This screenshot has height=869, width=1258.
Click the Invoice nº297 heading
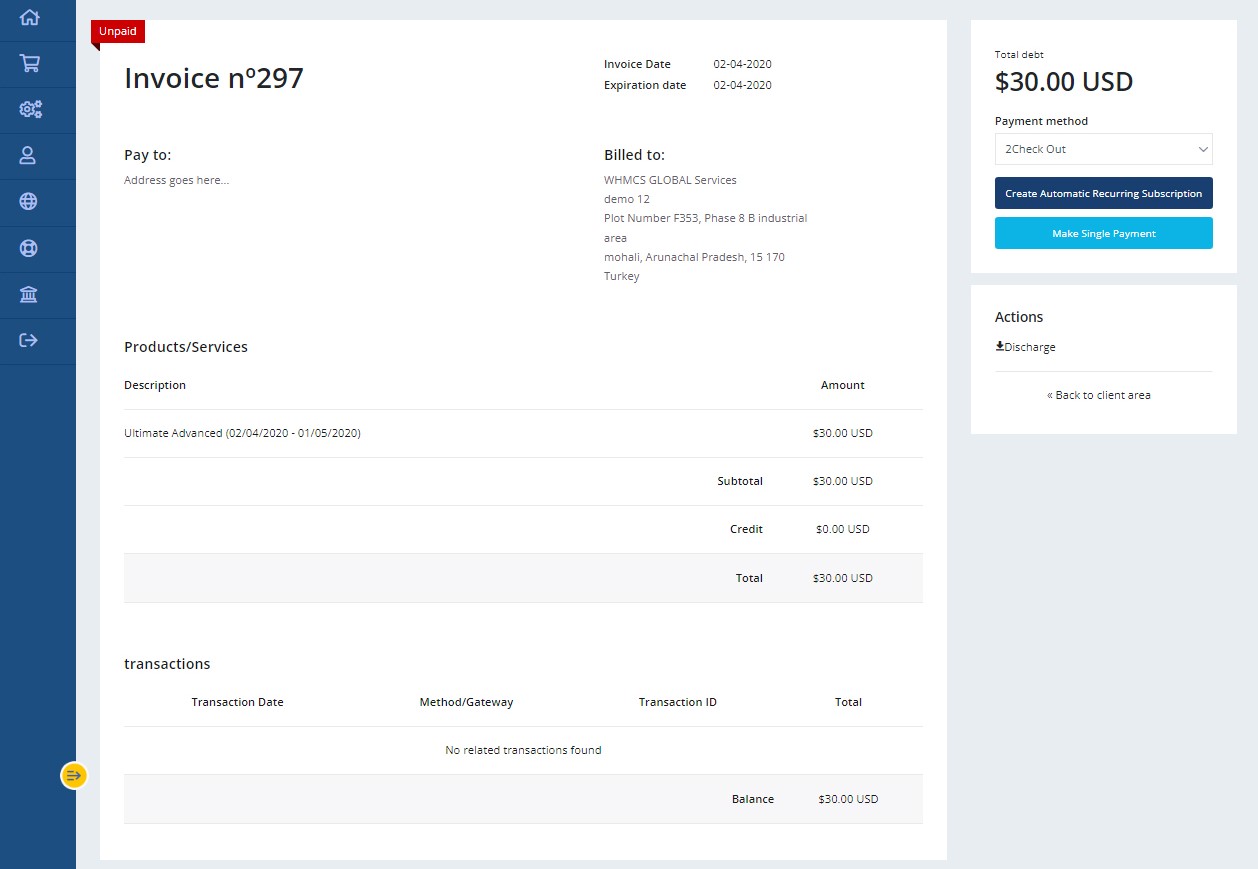(x=213, y=78)
